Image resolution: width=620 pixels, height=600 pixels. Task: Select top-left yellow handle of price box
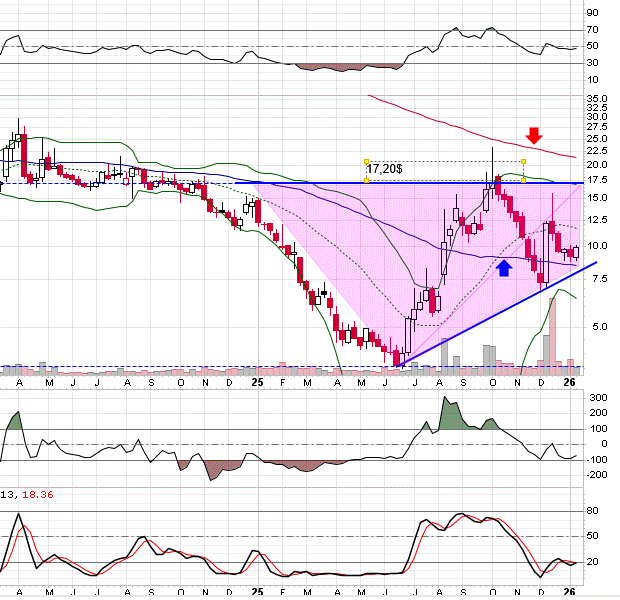tap(367, 161)
